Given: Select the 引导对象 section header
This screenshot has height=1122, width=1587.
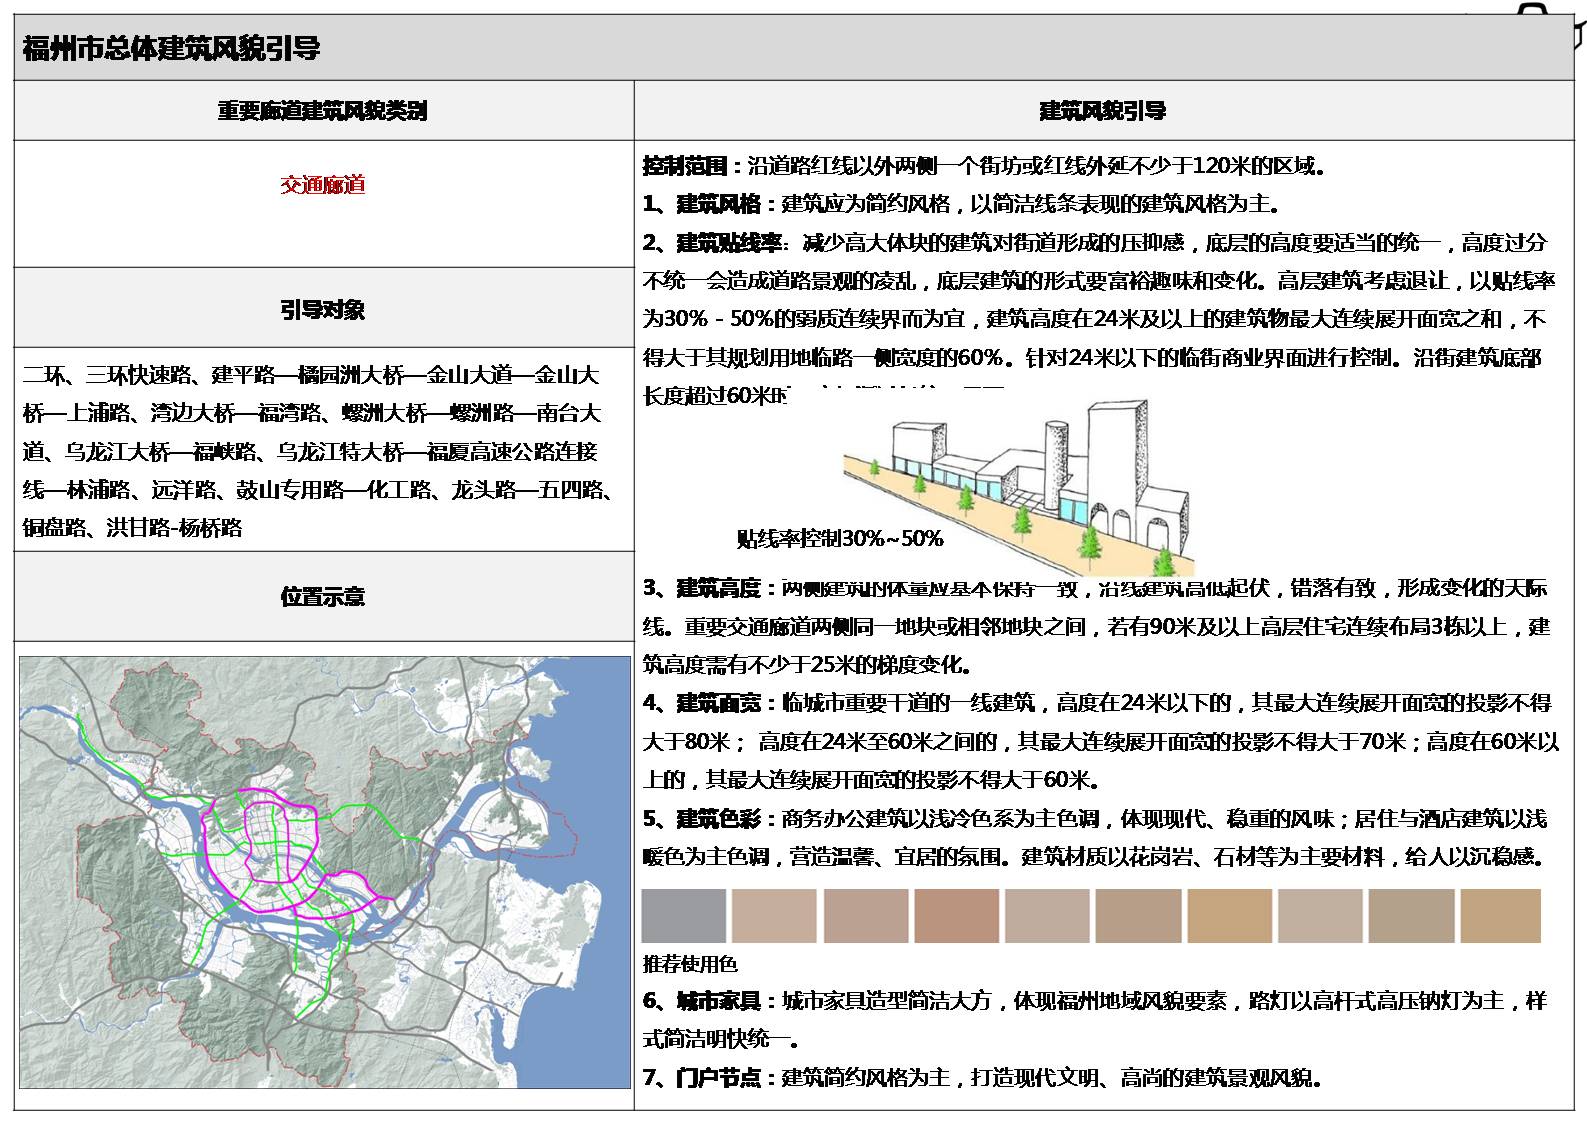Looking at the screenshot, I should pyautogui.click(x=323, y=310).
